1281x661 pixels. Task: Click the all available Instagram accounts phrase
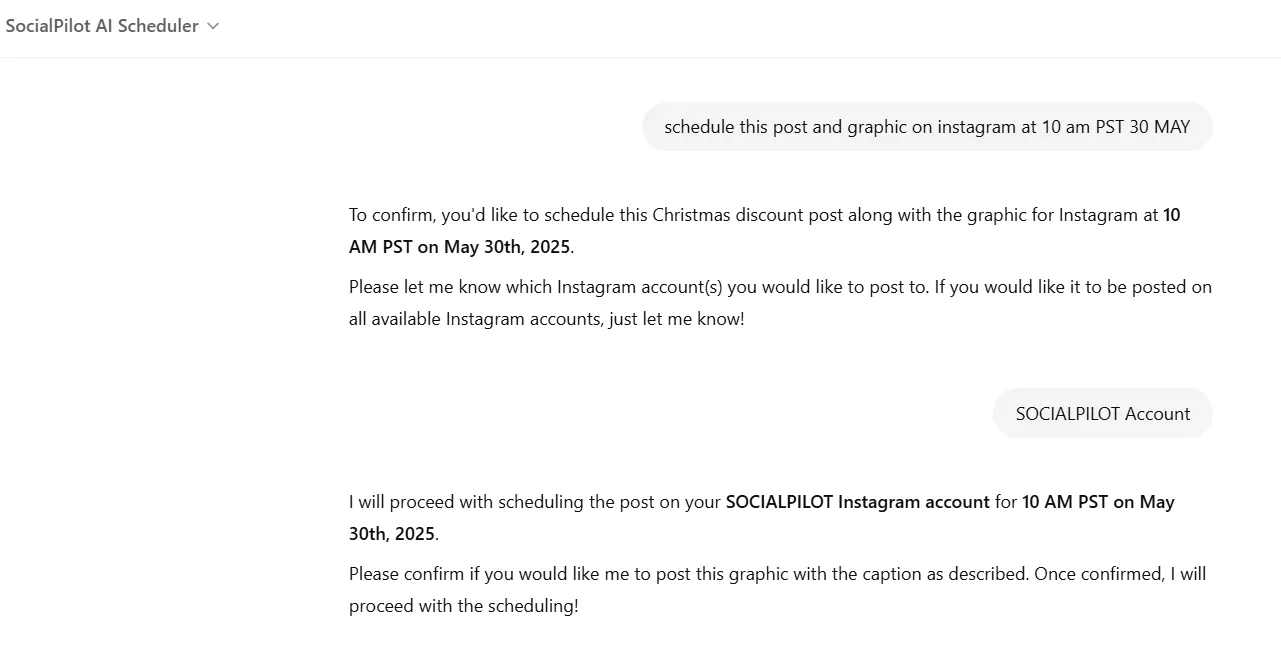[x=470, y=318]
